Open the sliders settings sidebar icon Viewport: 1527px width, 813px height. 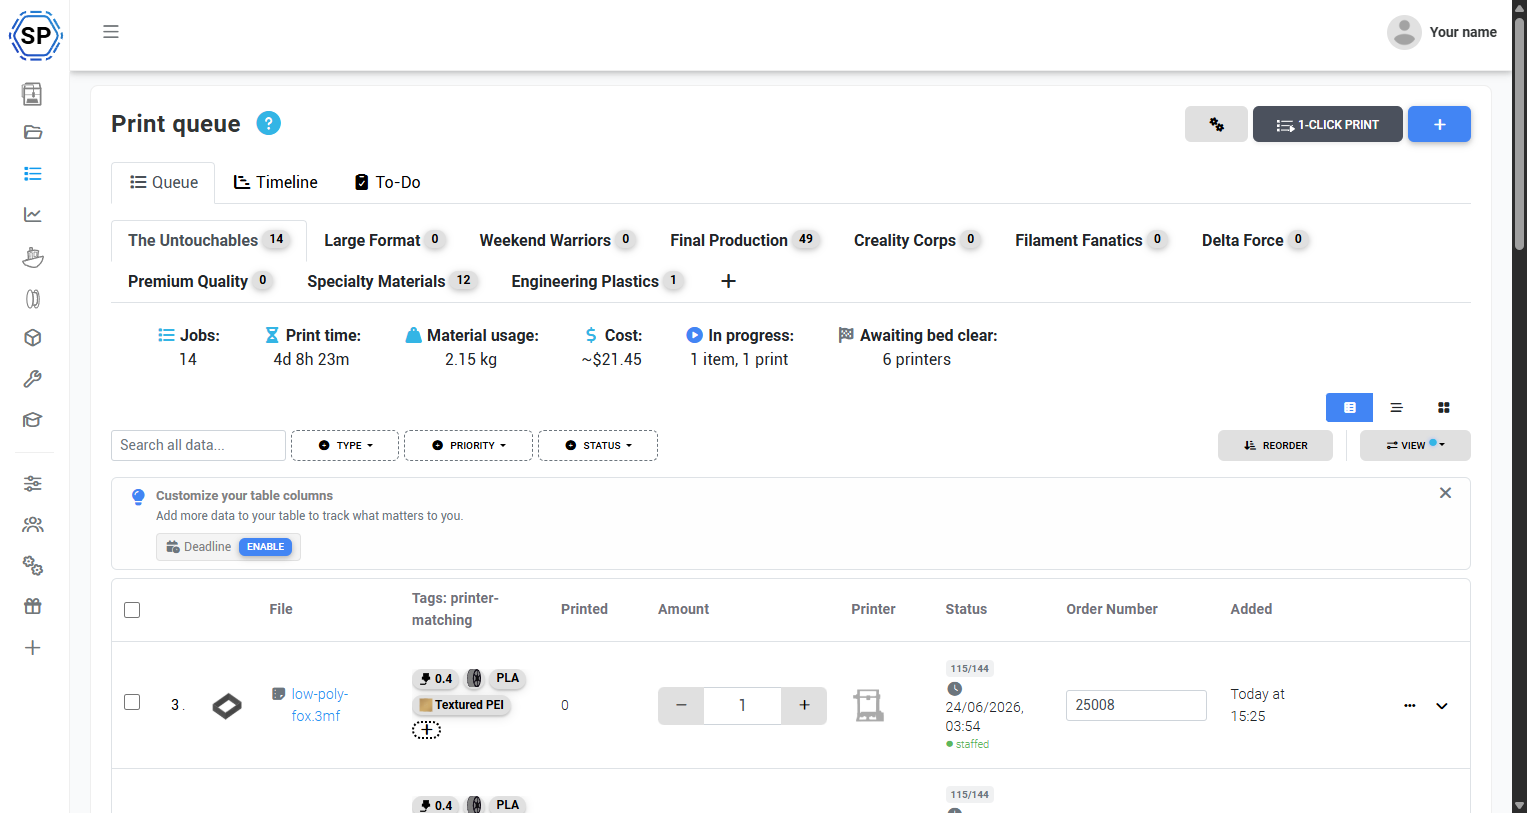point(32,484)
